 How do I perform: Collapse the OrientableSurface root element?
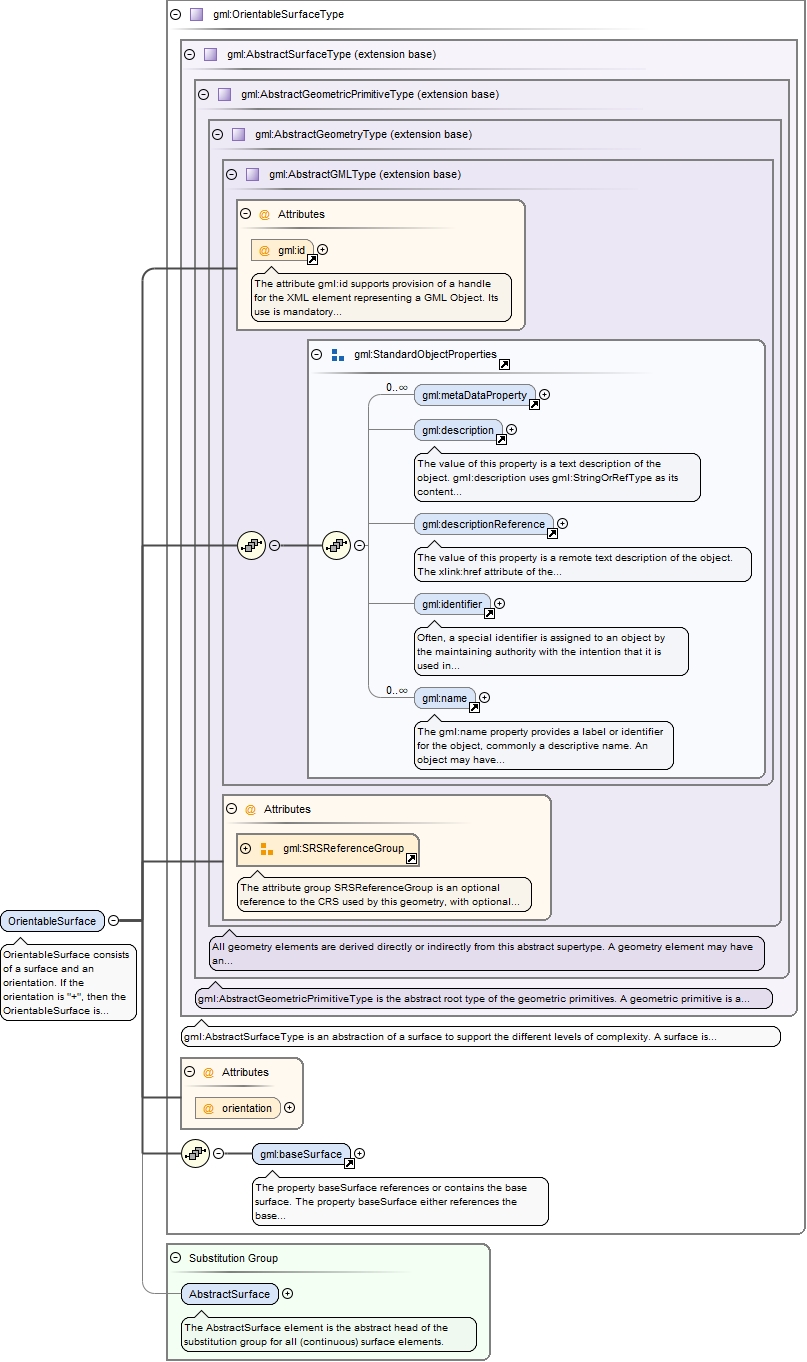pyautogui.click(x=114, y=920)
